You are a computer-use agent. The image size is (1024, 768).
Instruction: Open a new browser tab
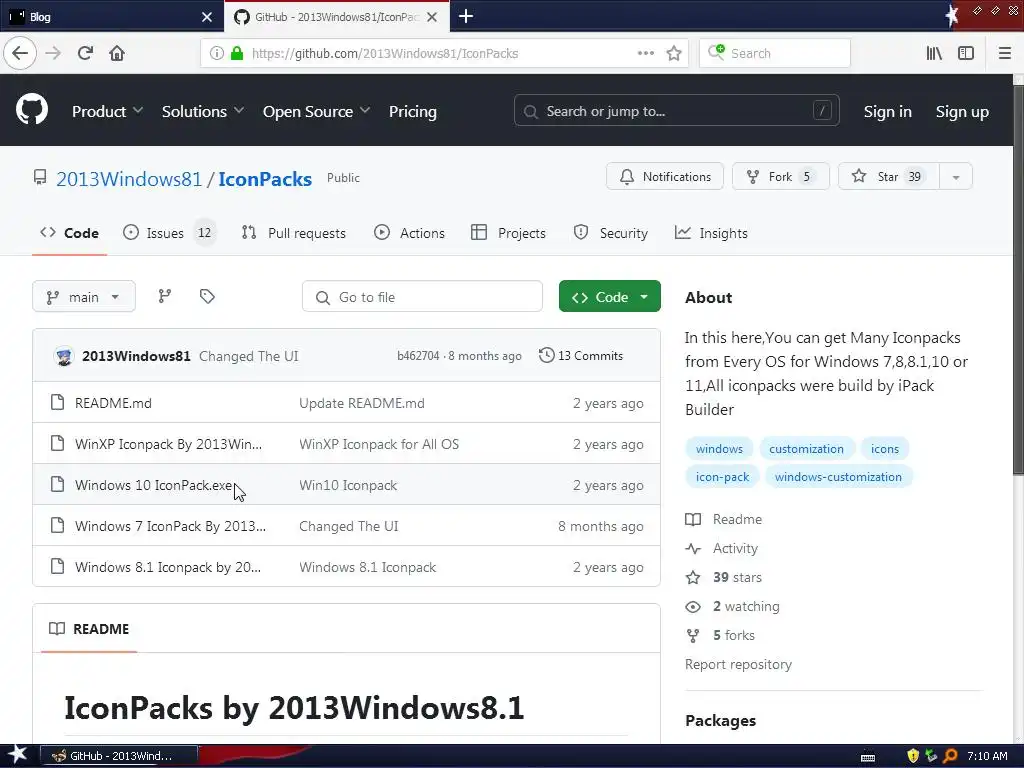coord(466,16)
